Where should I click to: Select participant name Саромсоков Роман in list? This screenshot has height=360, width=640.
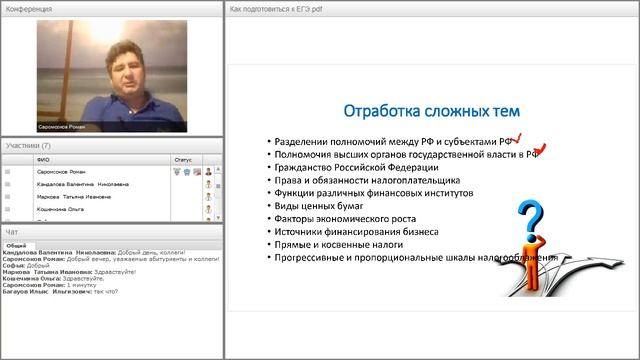[61, 172]
